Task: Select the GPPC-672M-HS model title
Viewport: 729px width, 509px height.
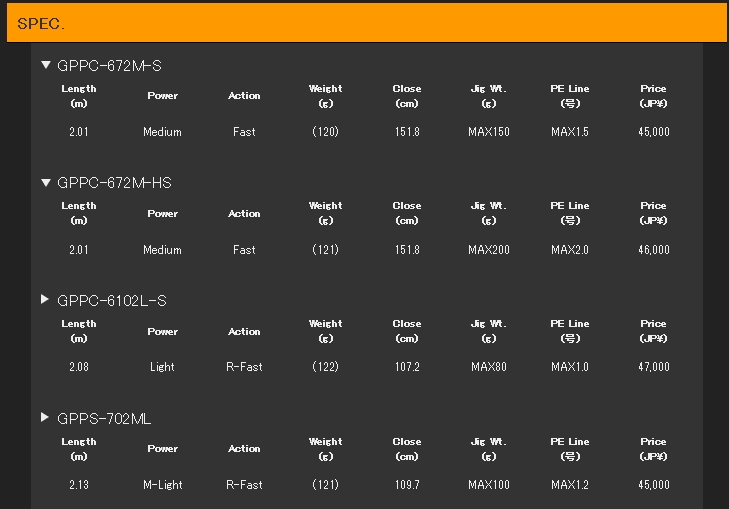Action: tap(114, 183)
